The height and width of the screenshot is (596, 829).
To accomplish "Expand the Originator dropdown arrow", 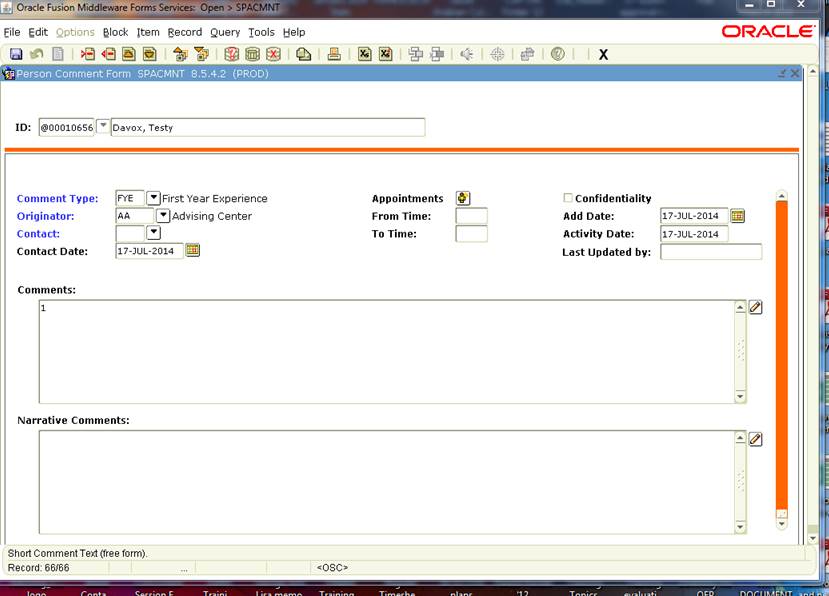I will tap(163, 215).
